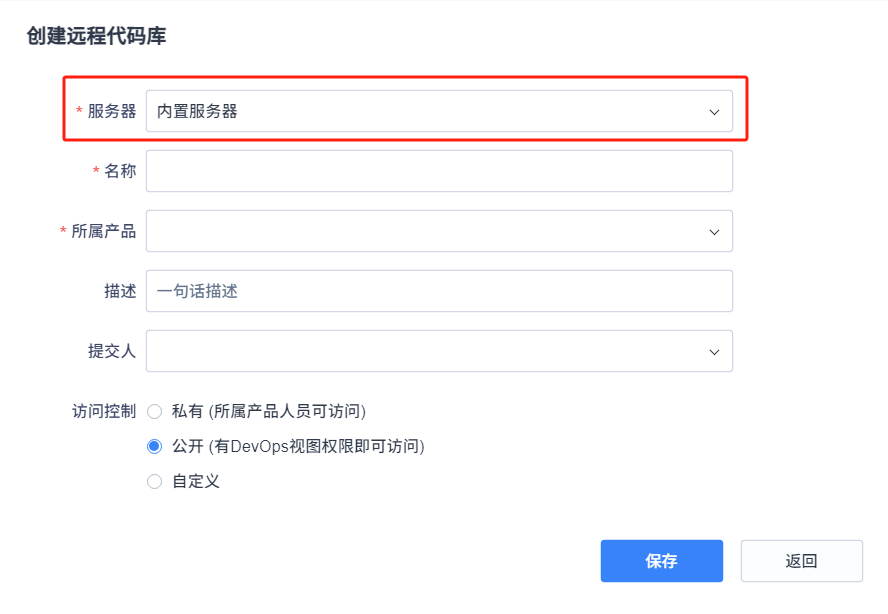The image size is (888, 614).
Task: Click the 返回 button
Action: 801,561
